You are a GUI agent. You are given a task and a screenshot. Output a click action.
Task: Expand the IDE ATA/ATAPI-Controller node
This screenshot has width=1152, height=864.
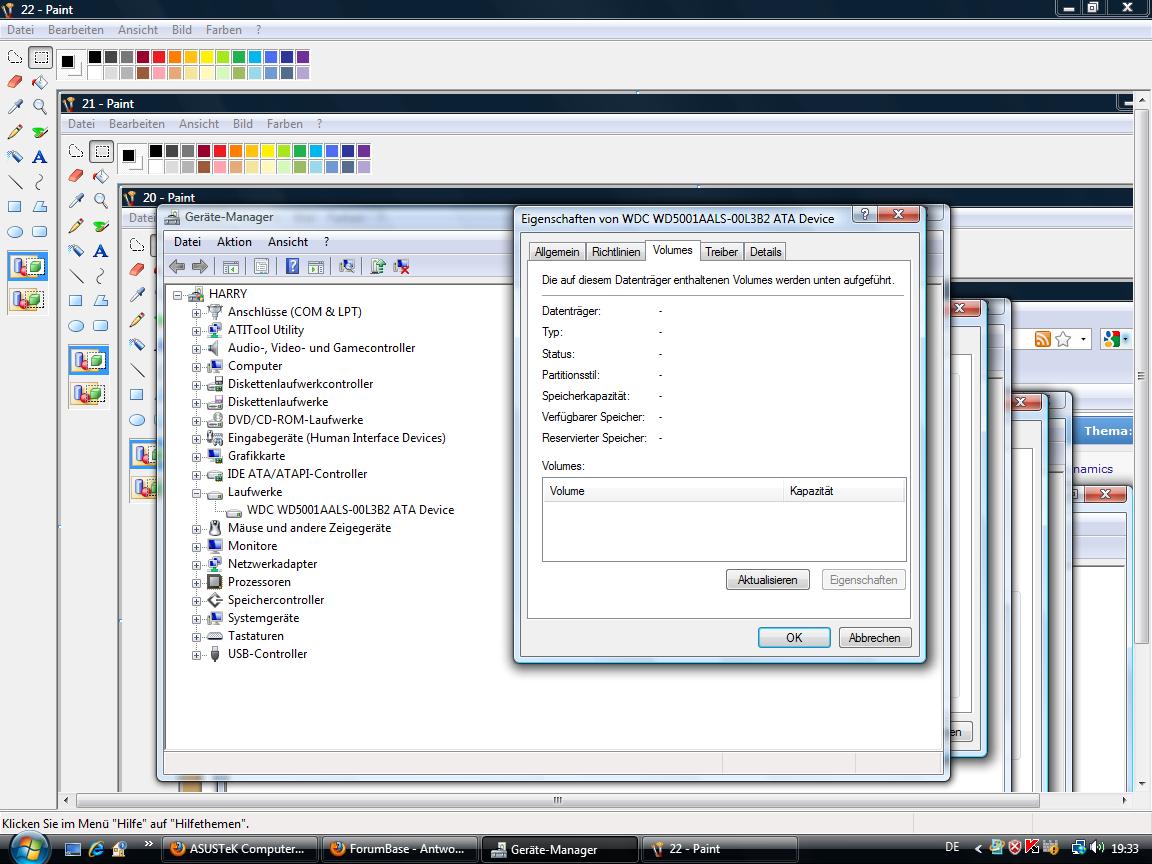196,475
